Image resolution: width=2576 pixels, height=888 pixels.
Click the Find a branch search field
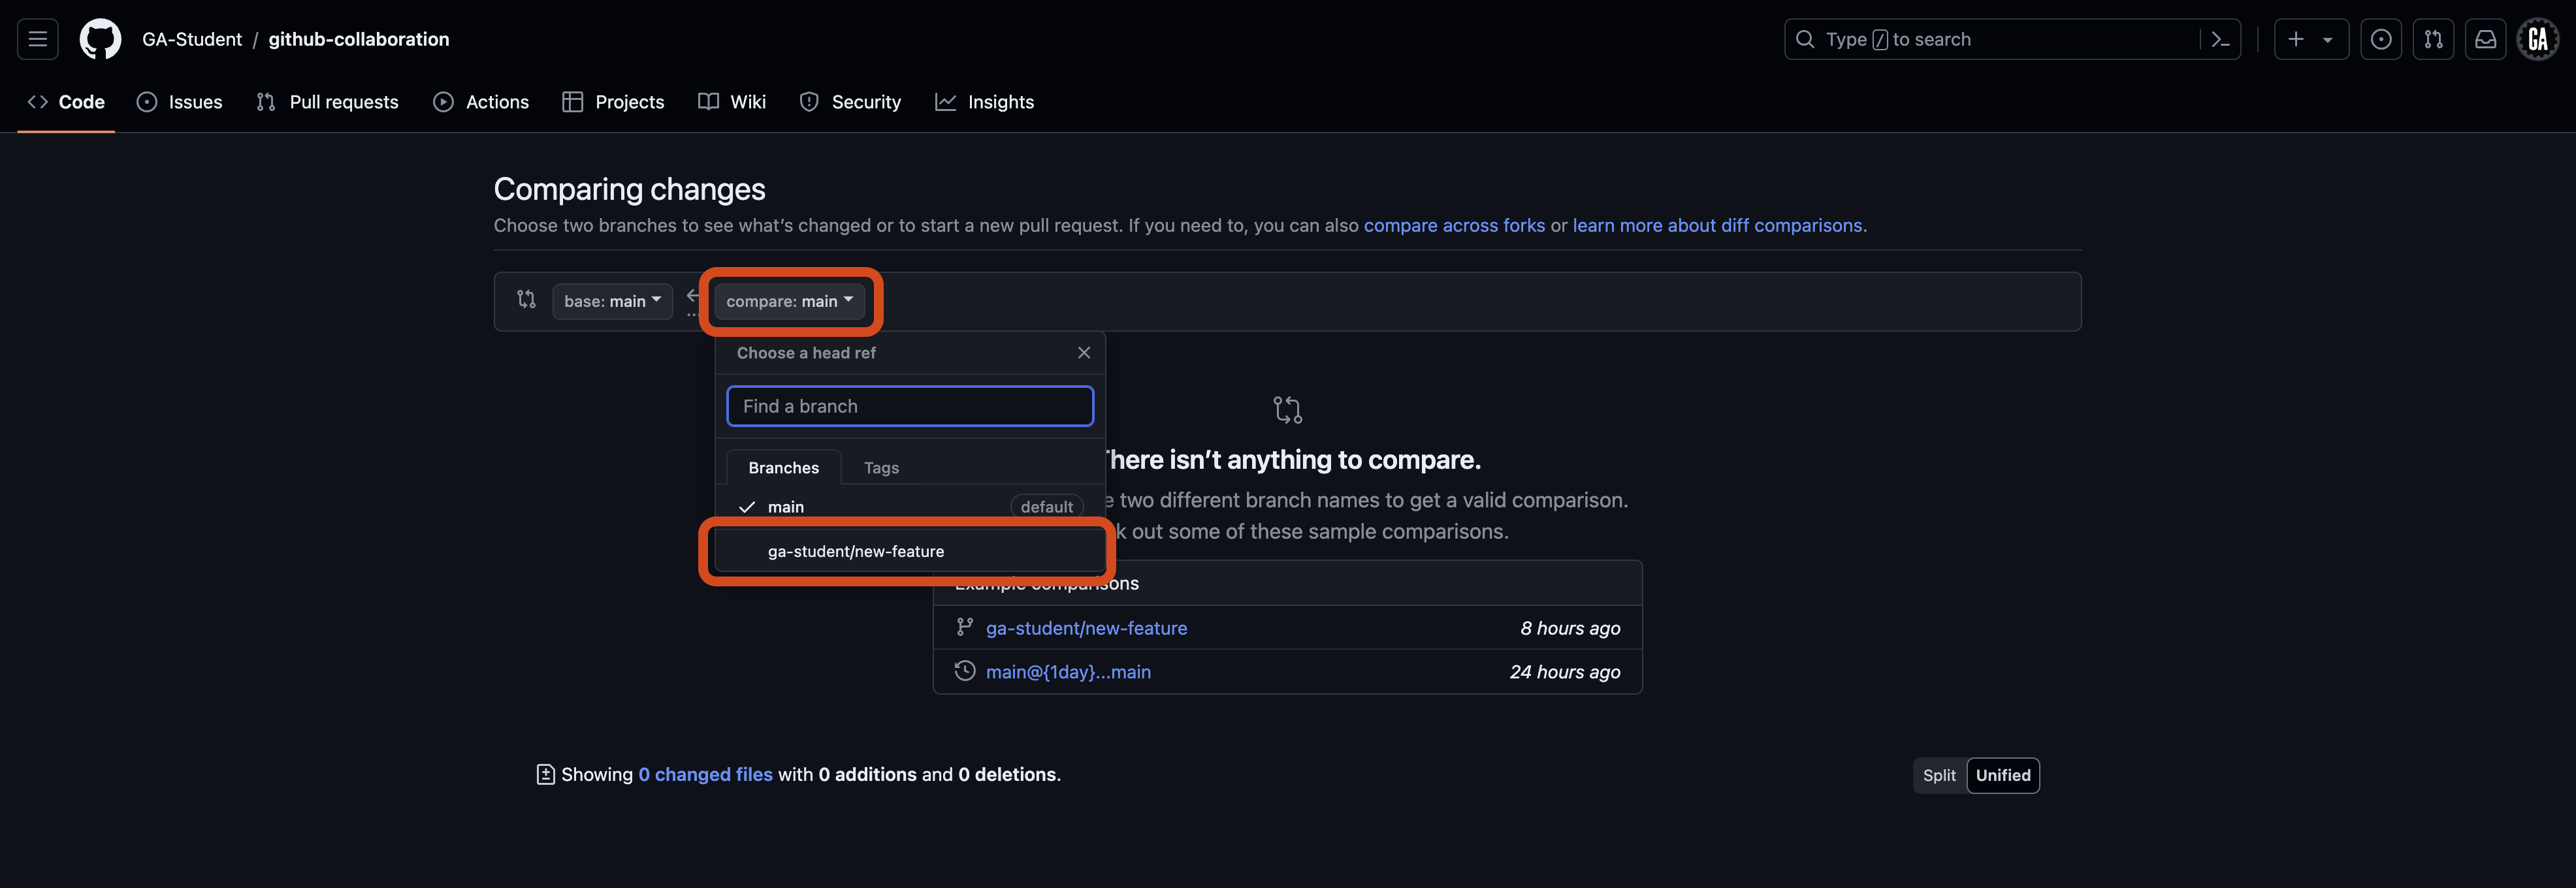click(x=910, y=406)
